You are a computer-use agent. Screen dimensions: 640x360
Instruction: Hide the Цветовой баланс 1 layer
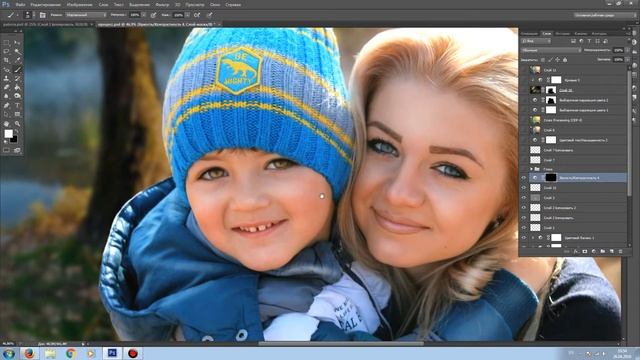click(x=524, y=238)
